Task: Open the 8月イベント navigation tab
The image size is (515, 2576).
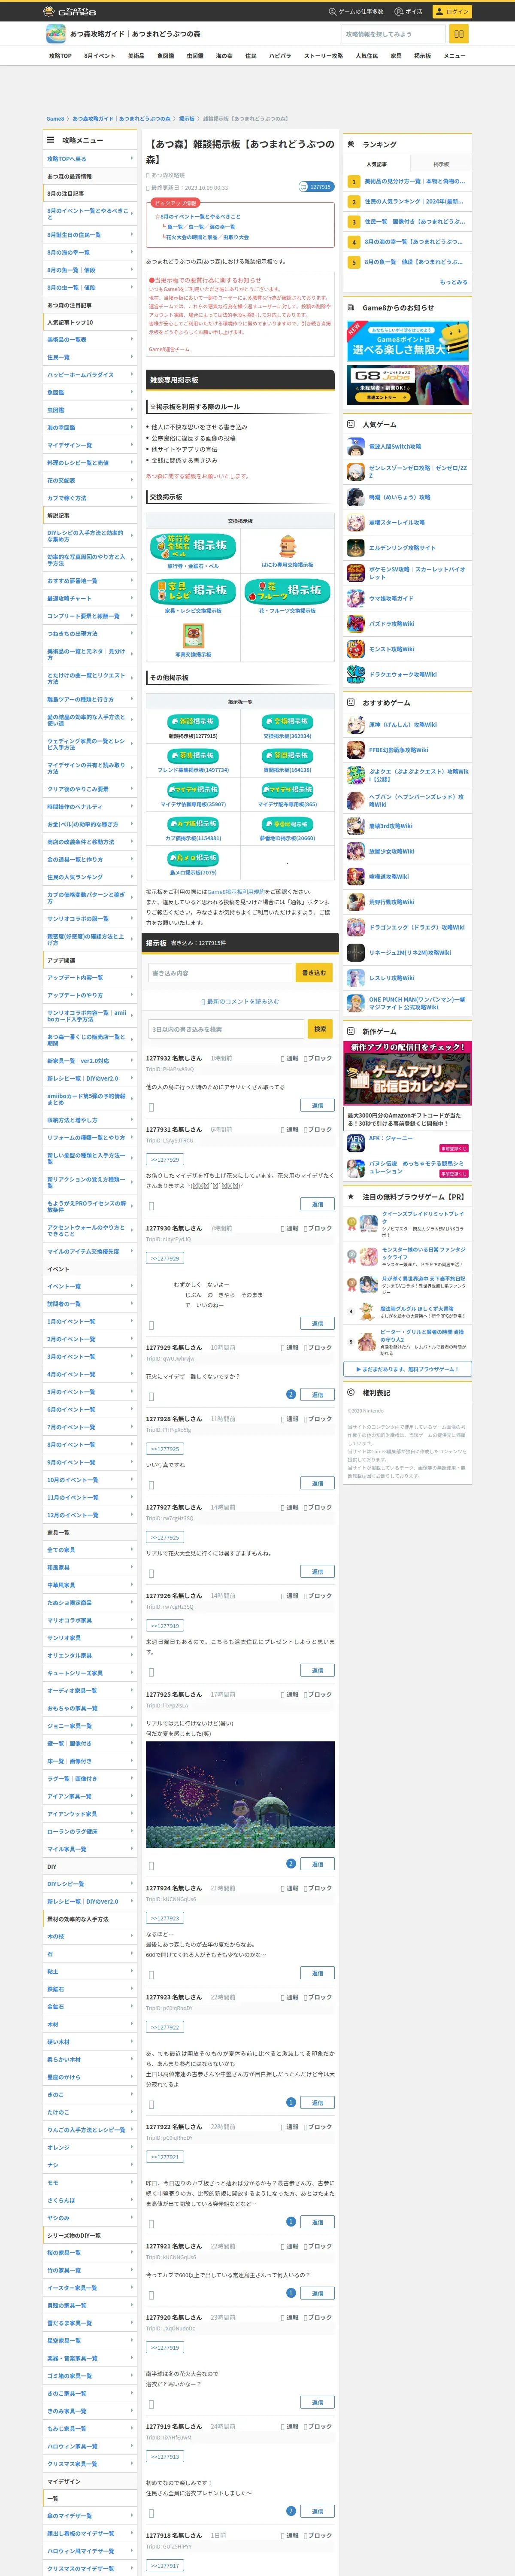Action: tap(99, 56)
